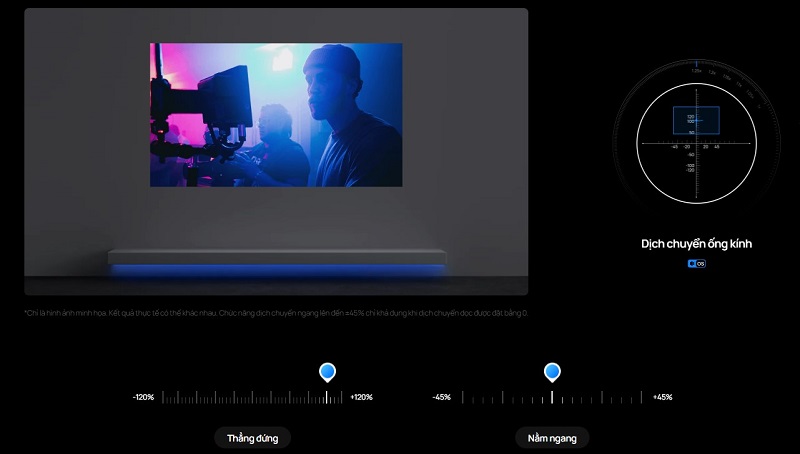The height and width of the screenshot is (454, 800).
Task: Click the "Dịch chuyển ống kính" heading
Action: (696, 244)
